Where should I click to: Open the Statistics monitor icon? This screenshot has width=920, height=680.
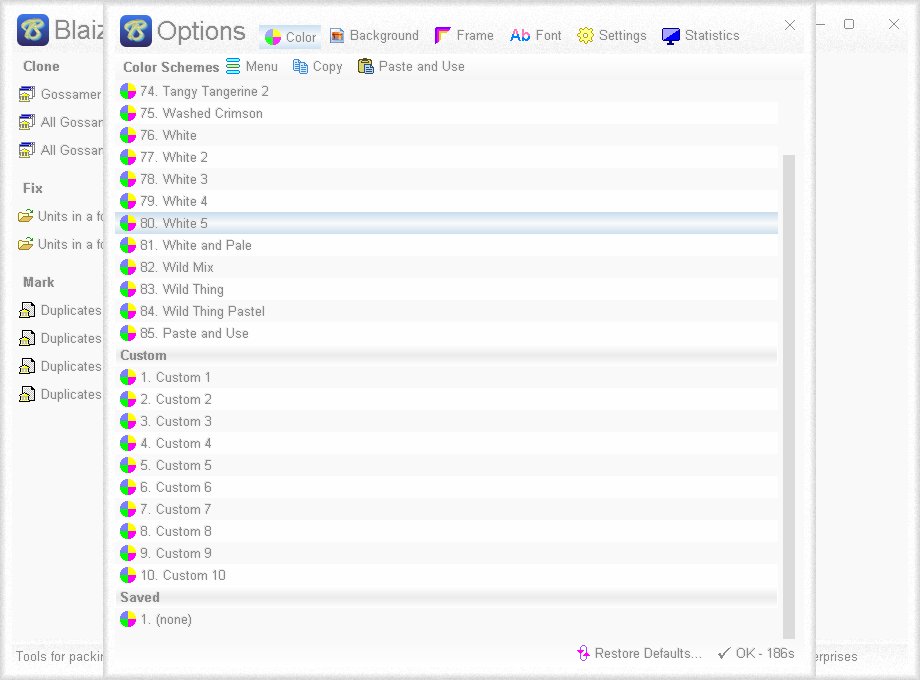(x=671, y=36)
